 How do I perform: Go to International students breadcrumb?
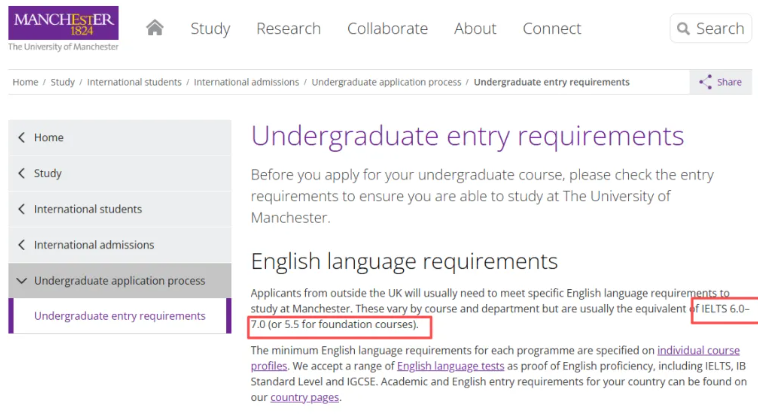[x=134, y=82]
